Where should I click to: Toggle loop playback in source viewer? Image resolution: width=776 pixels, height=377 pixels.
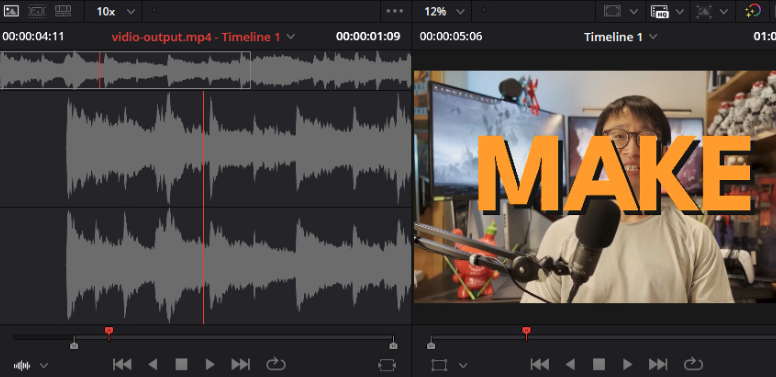tap(276, 365)
